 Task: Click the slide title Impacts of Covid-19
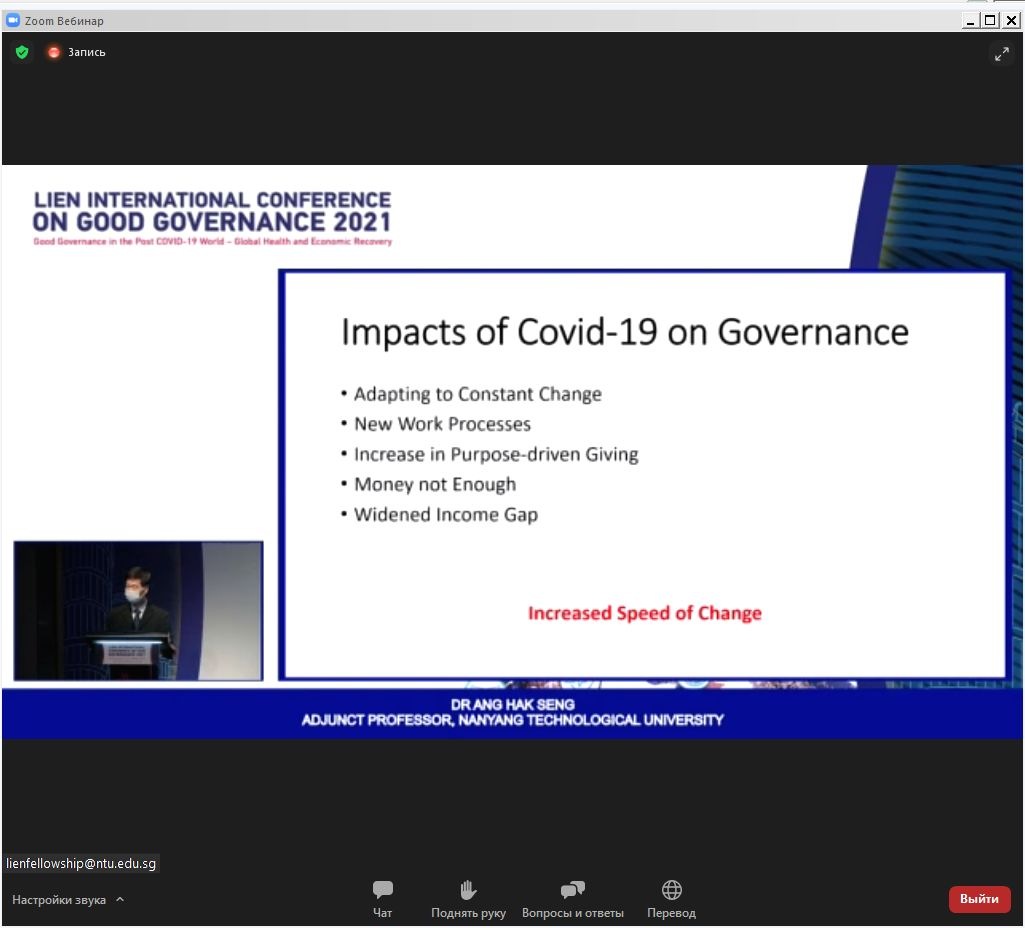click(x=624, y=332)
